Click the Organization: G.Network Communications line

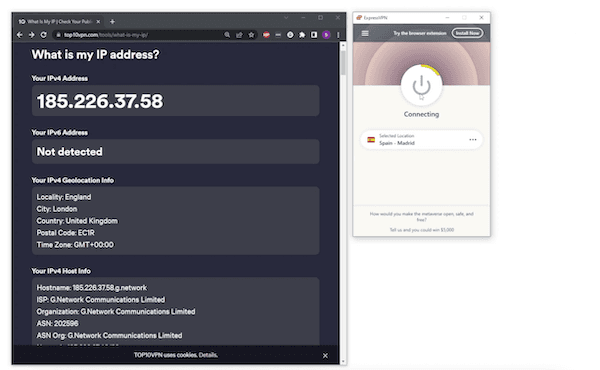[116, 311]
